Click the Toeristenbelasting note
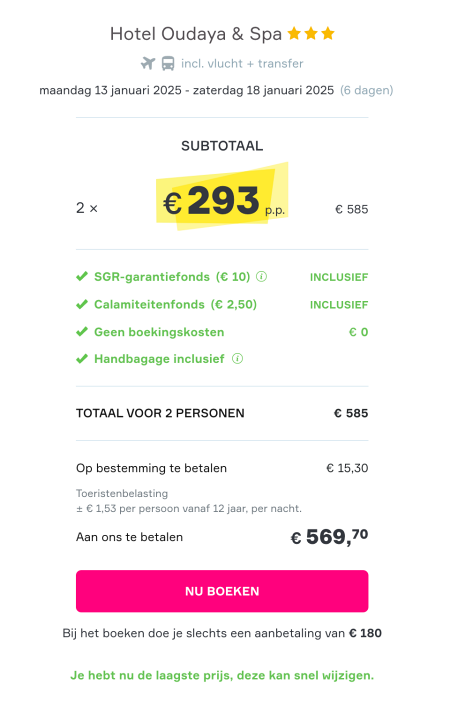This screenshot has width=450, height=708. [x=189, y=501]
